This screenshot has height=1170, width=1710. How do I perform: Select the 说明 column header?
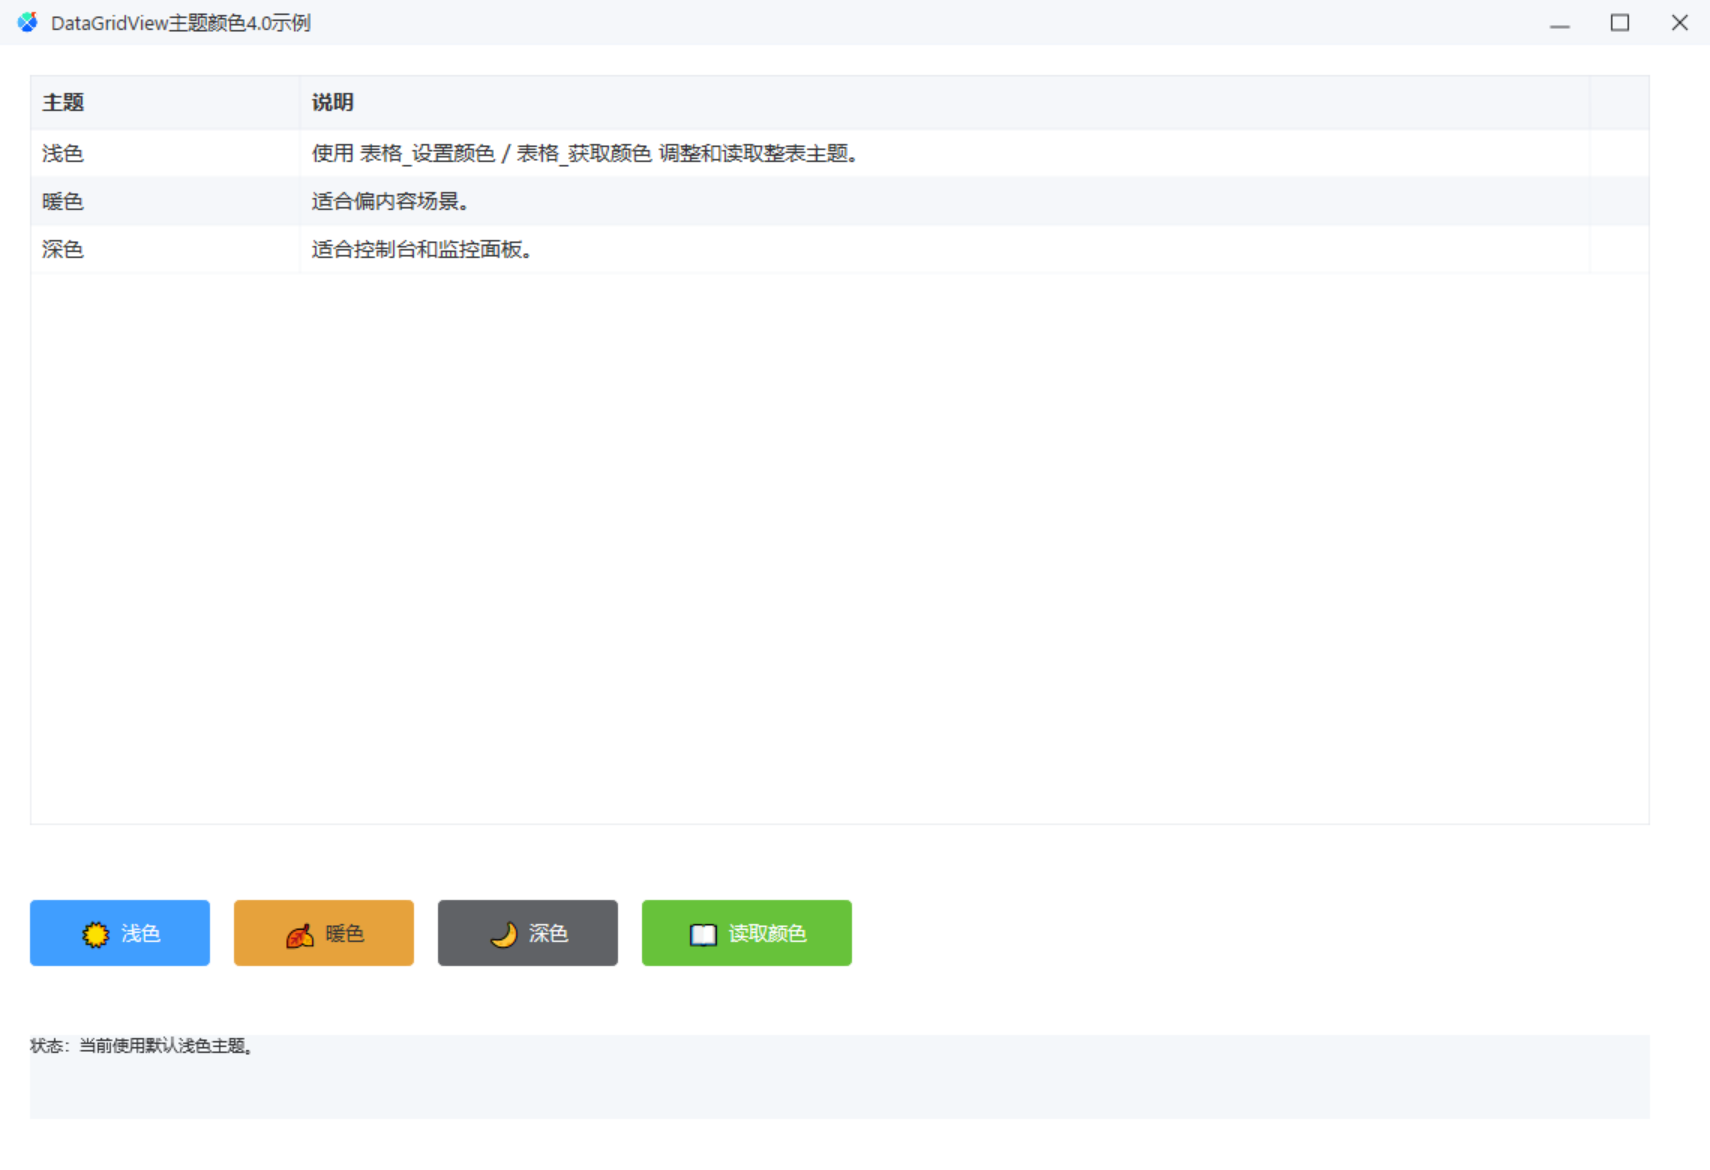tap(945, 102)
